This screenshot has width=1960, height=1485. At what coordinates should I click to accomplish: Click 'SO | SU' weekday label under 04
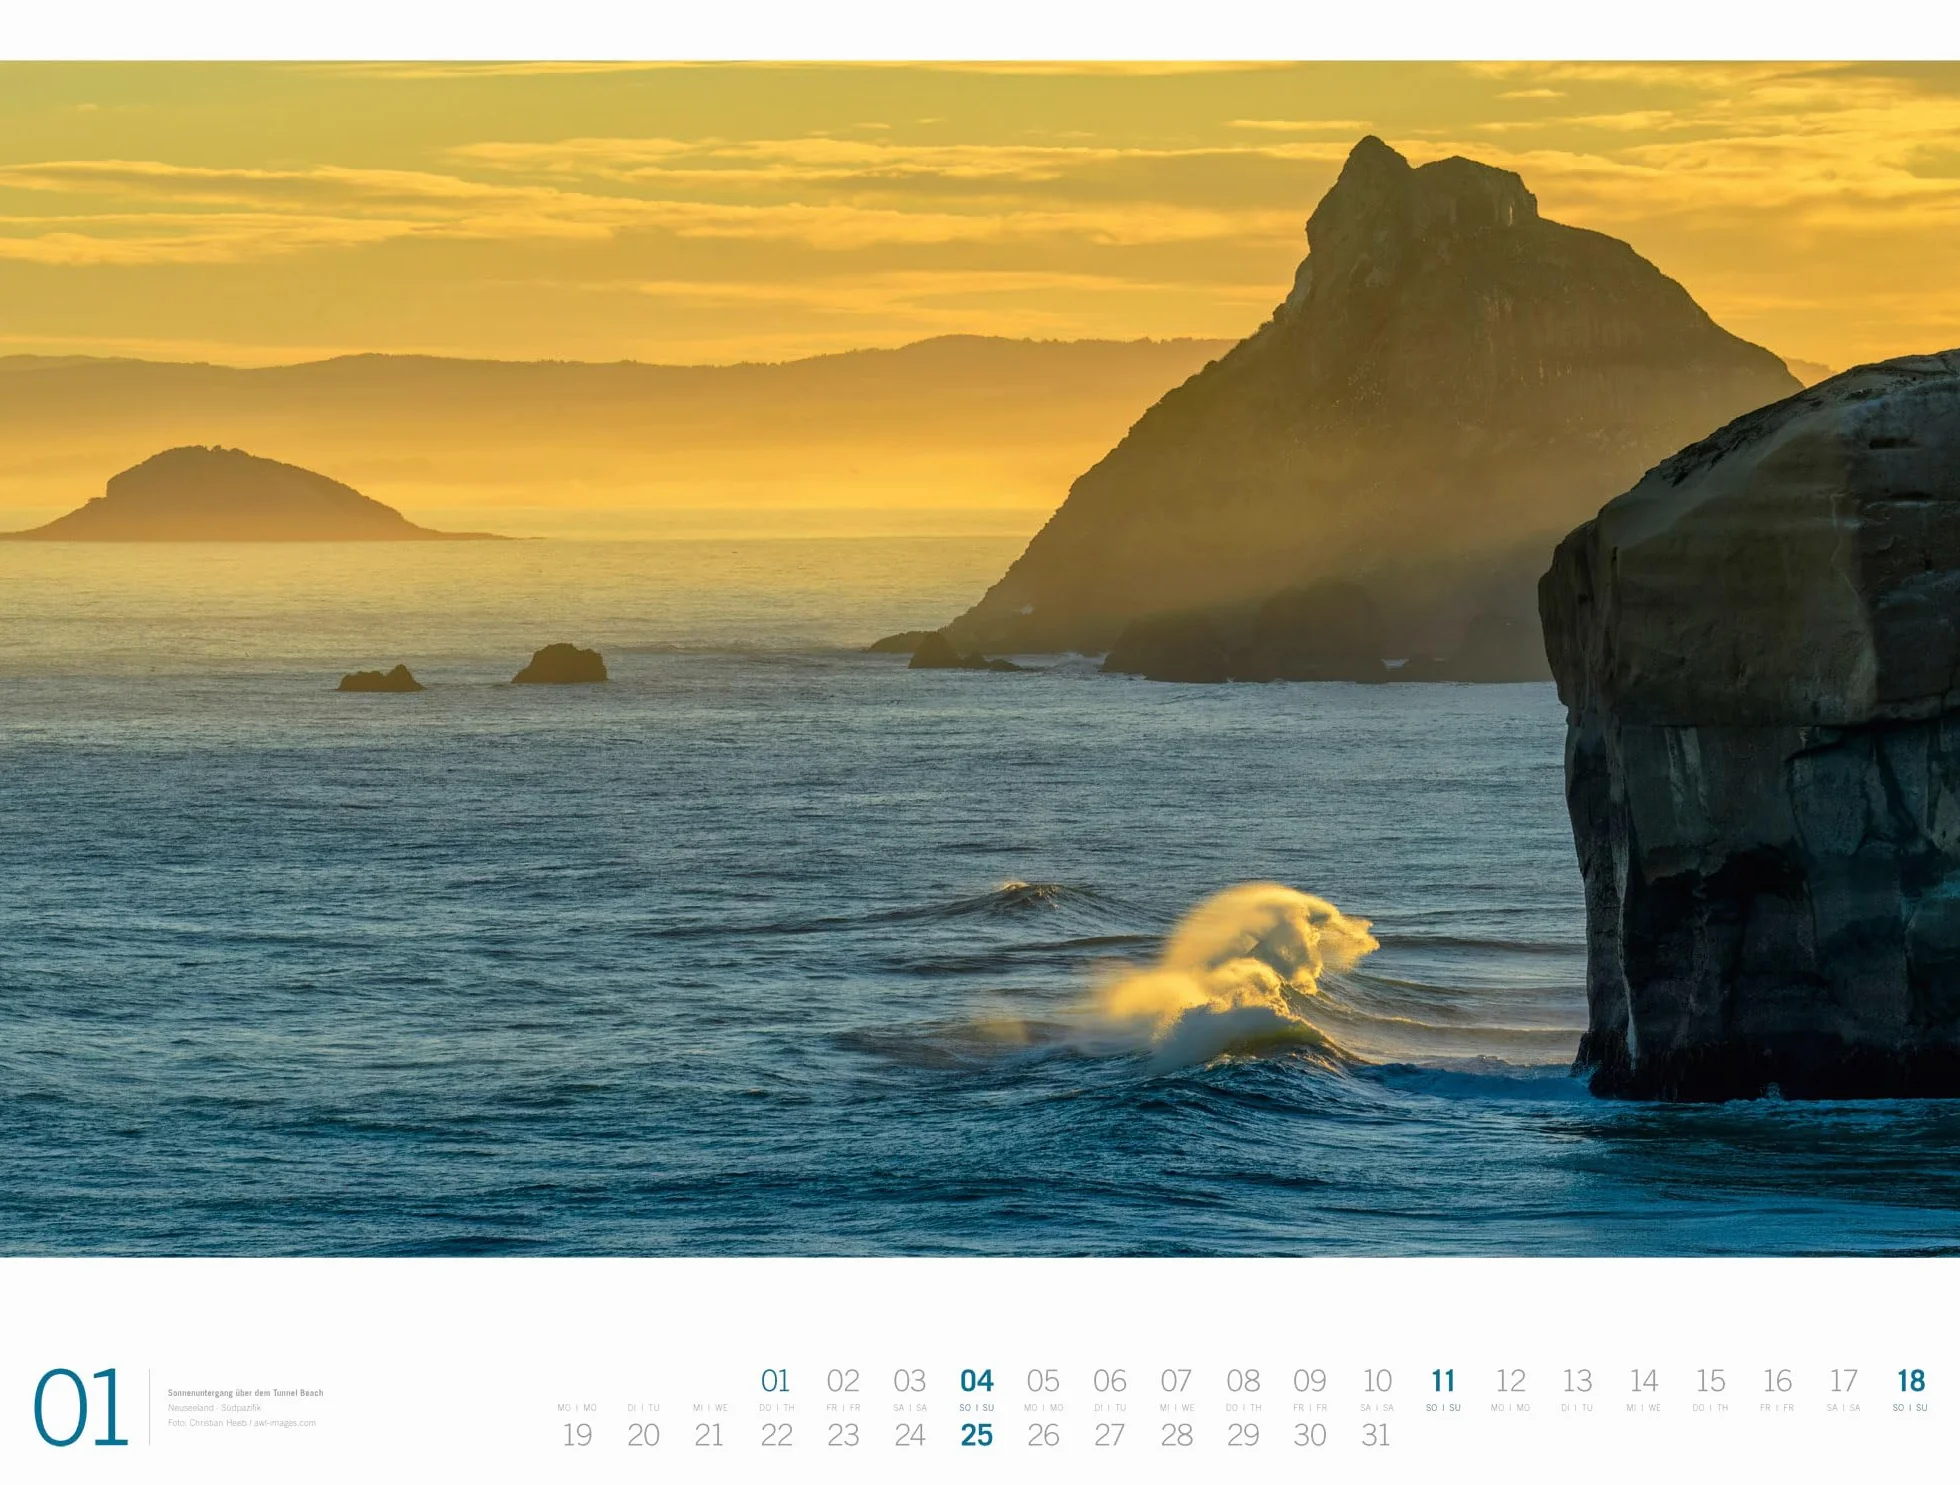pos(977,1408)
